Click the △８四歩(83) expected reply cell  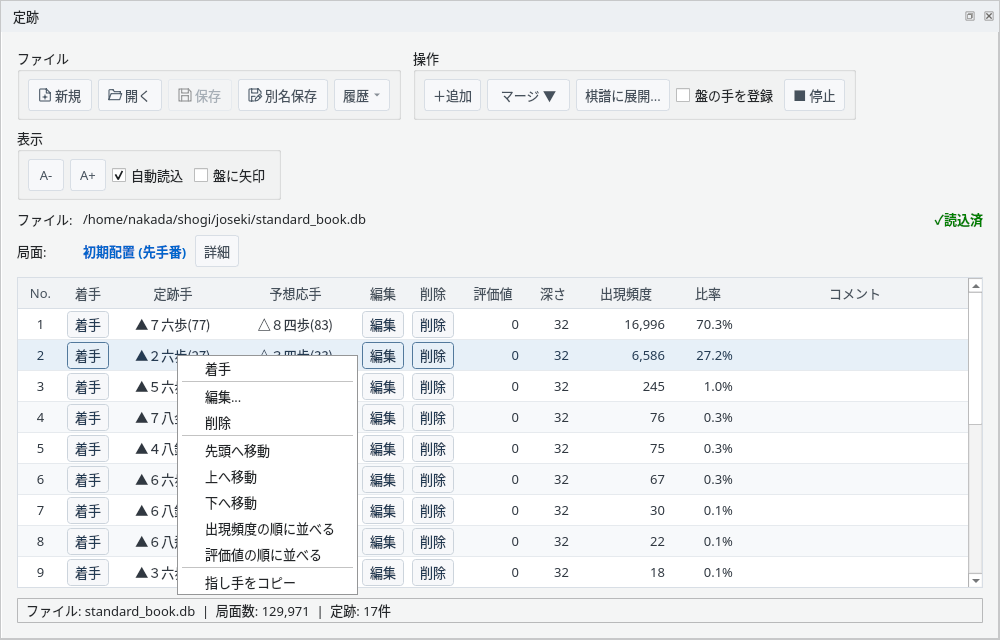tap(295, 325)
